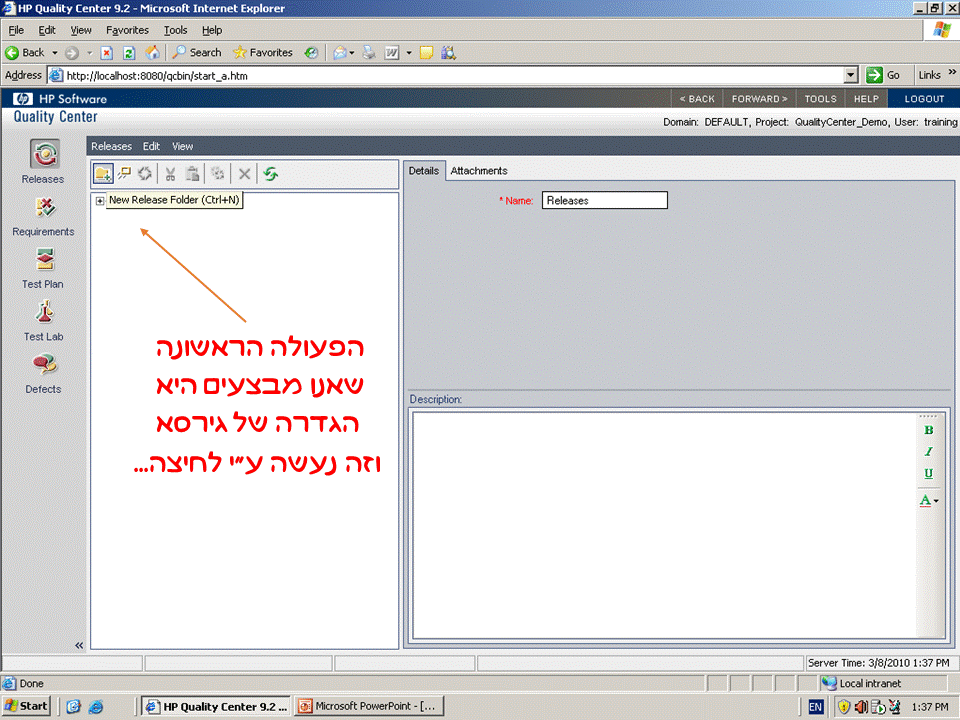Click the green Refresh icon in Releases toolbar

pos(271,174)
